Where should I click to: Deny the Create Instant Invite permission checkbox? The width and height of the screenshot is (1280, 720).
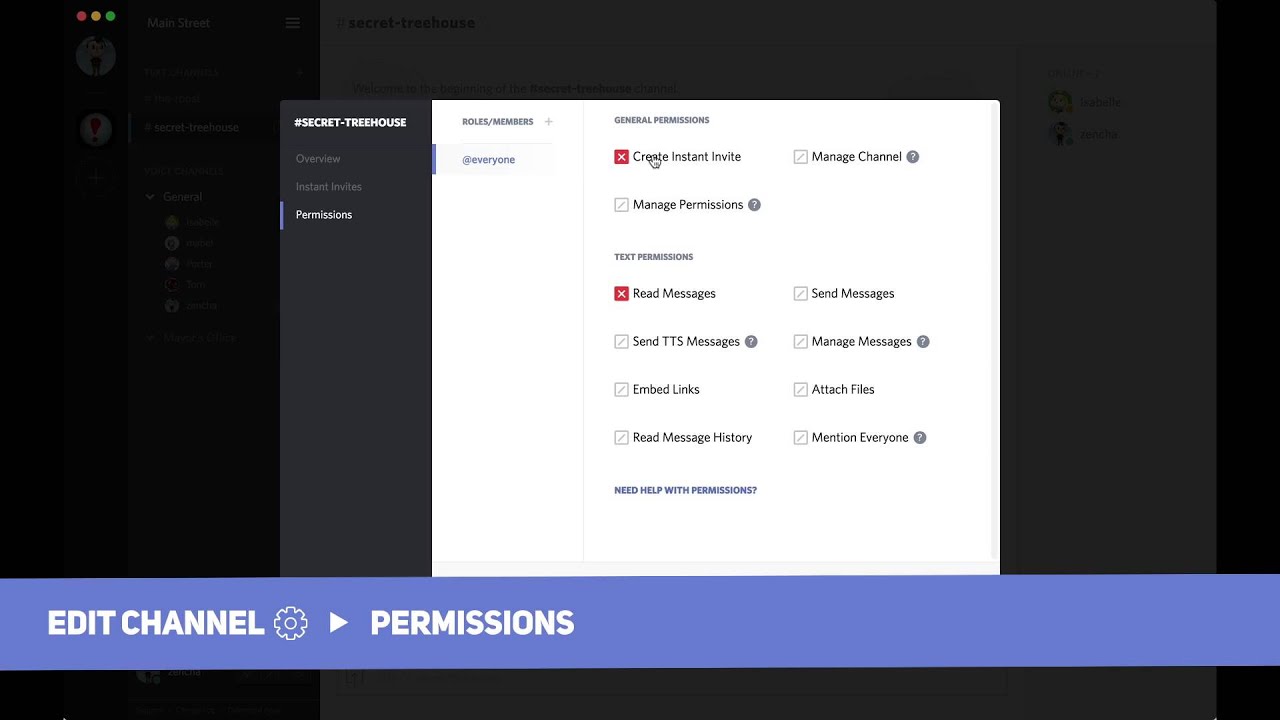(x=622, y=157)
